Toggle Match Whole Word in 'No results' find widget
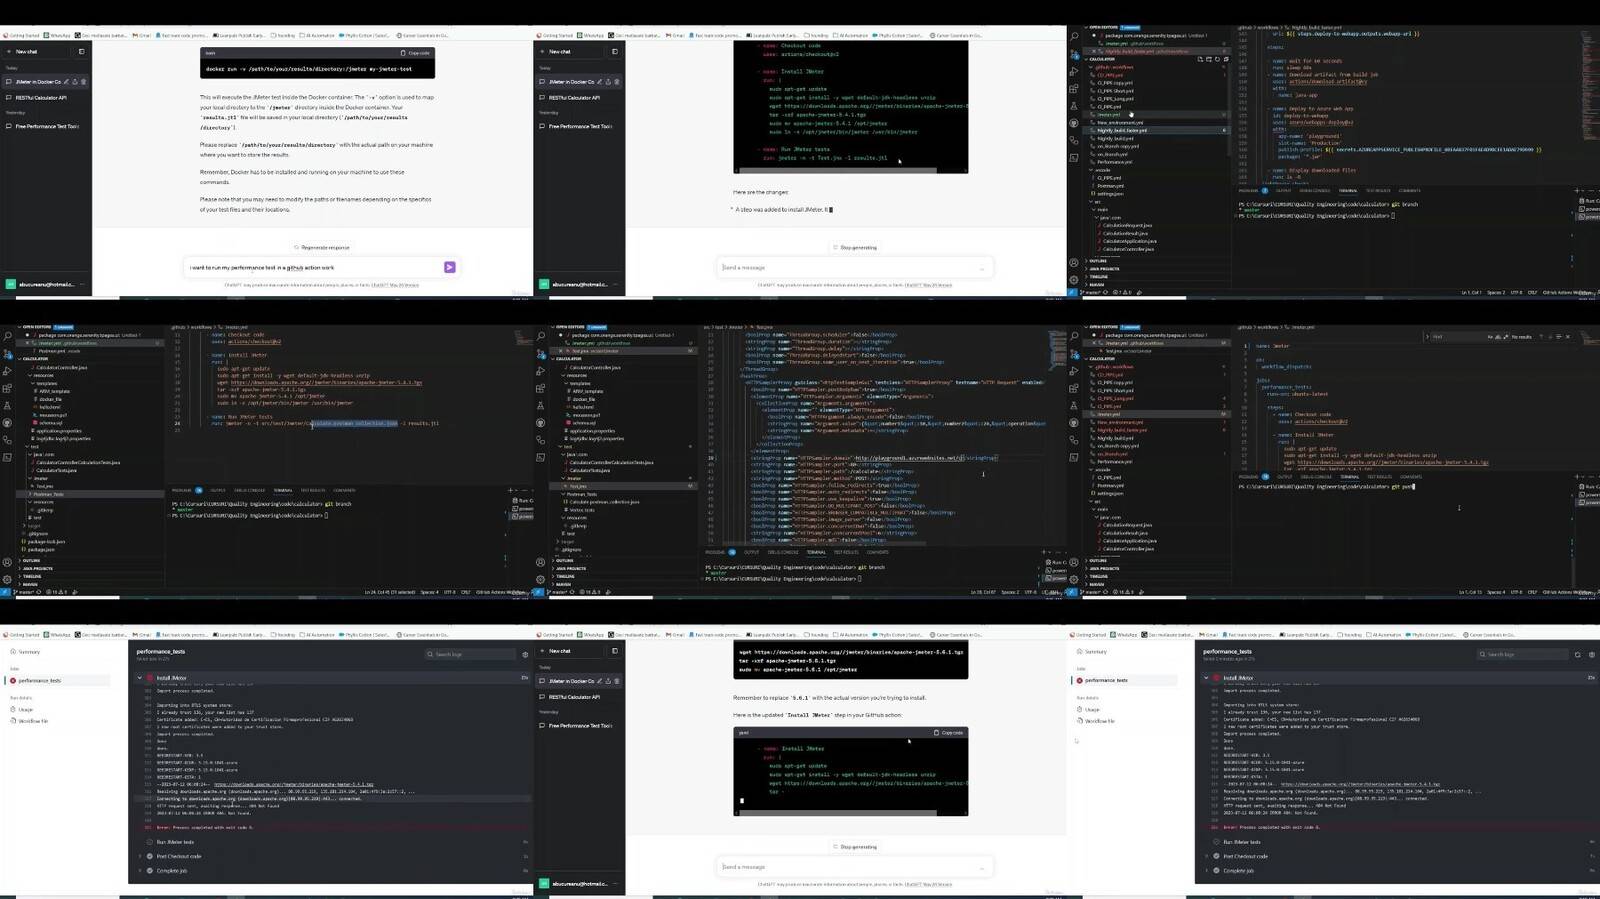 click(1498, 337)
